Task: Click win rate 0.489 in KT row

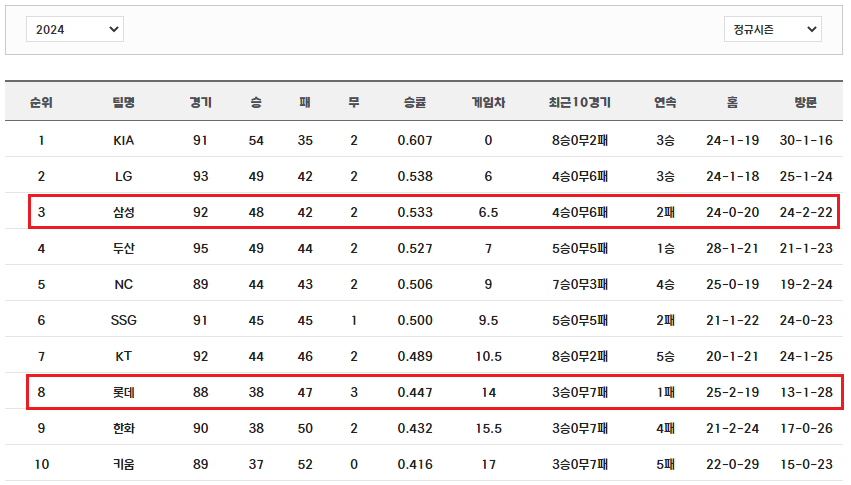Action: 415,356
